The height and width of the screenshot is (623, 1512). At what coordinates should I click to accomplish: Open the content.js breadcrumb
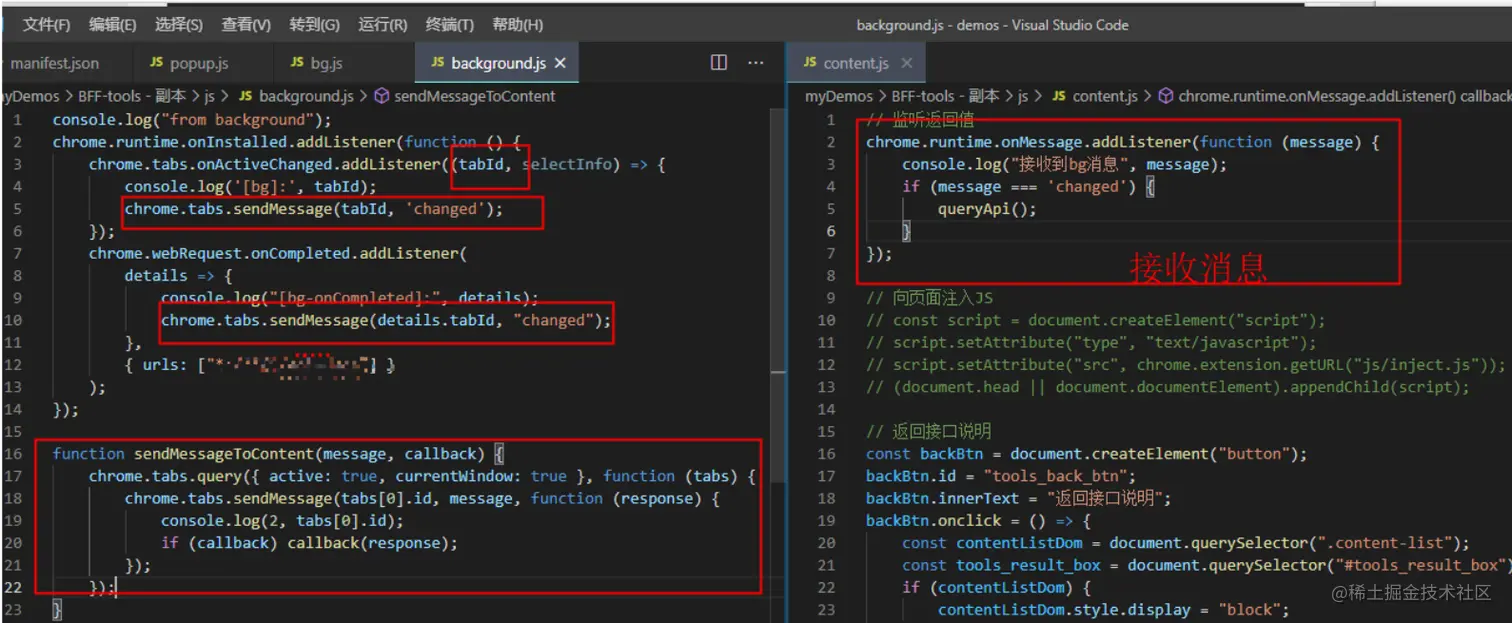[x=1105, y=96]
